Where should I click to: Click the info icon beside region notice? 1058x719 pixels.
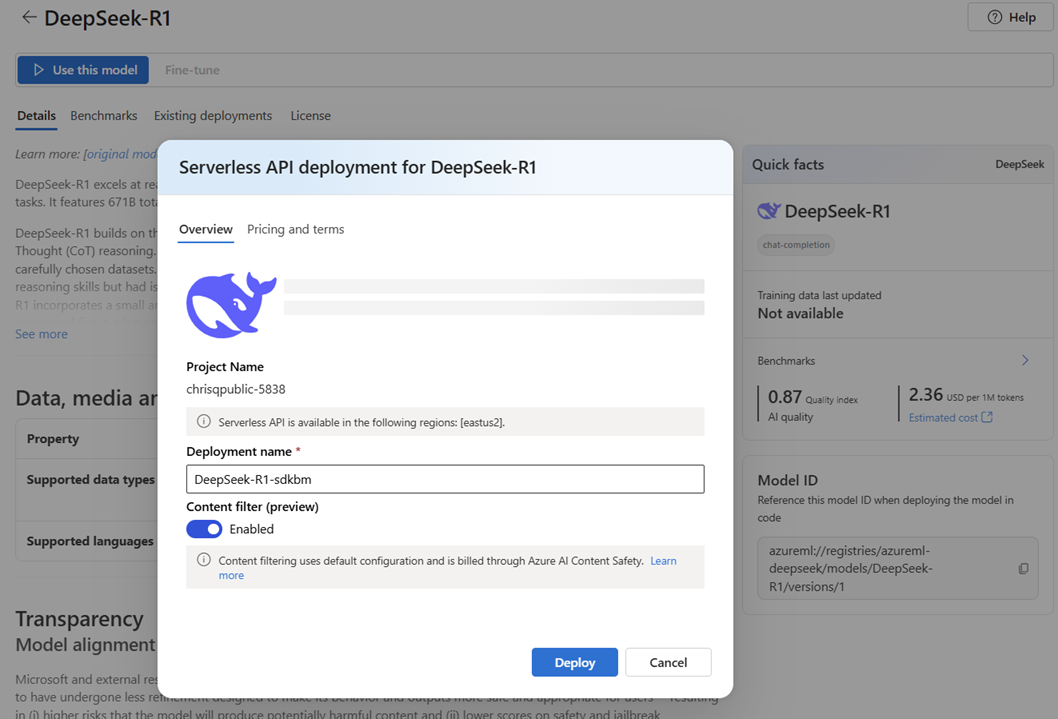click(203, 422)
